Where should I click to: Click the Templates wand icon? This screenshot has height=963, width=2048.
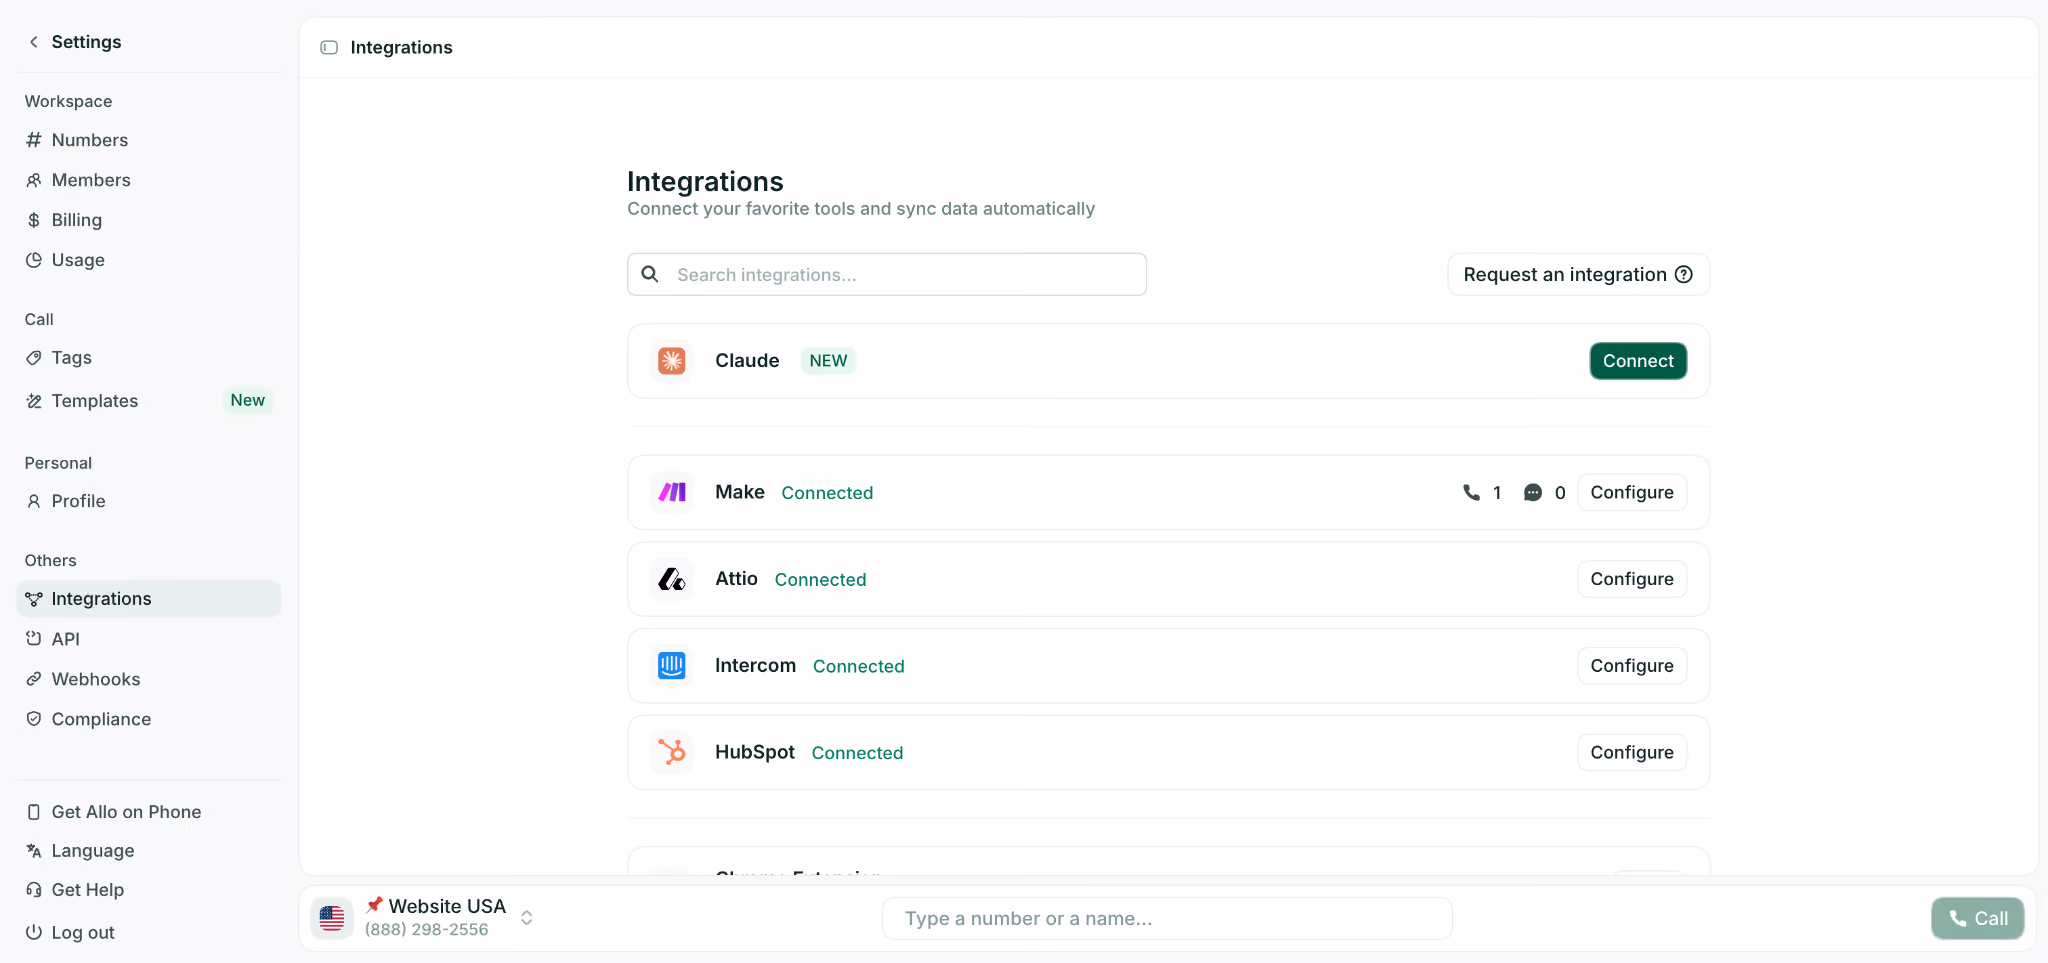click(x=34, y=401)
